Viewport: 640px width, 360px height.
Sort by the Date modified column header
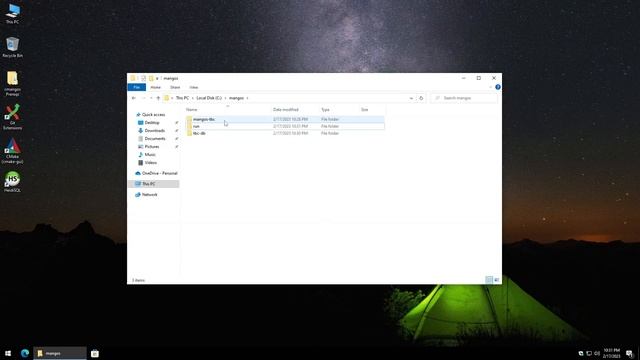(296, 109)
